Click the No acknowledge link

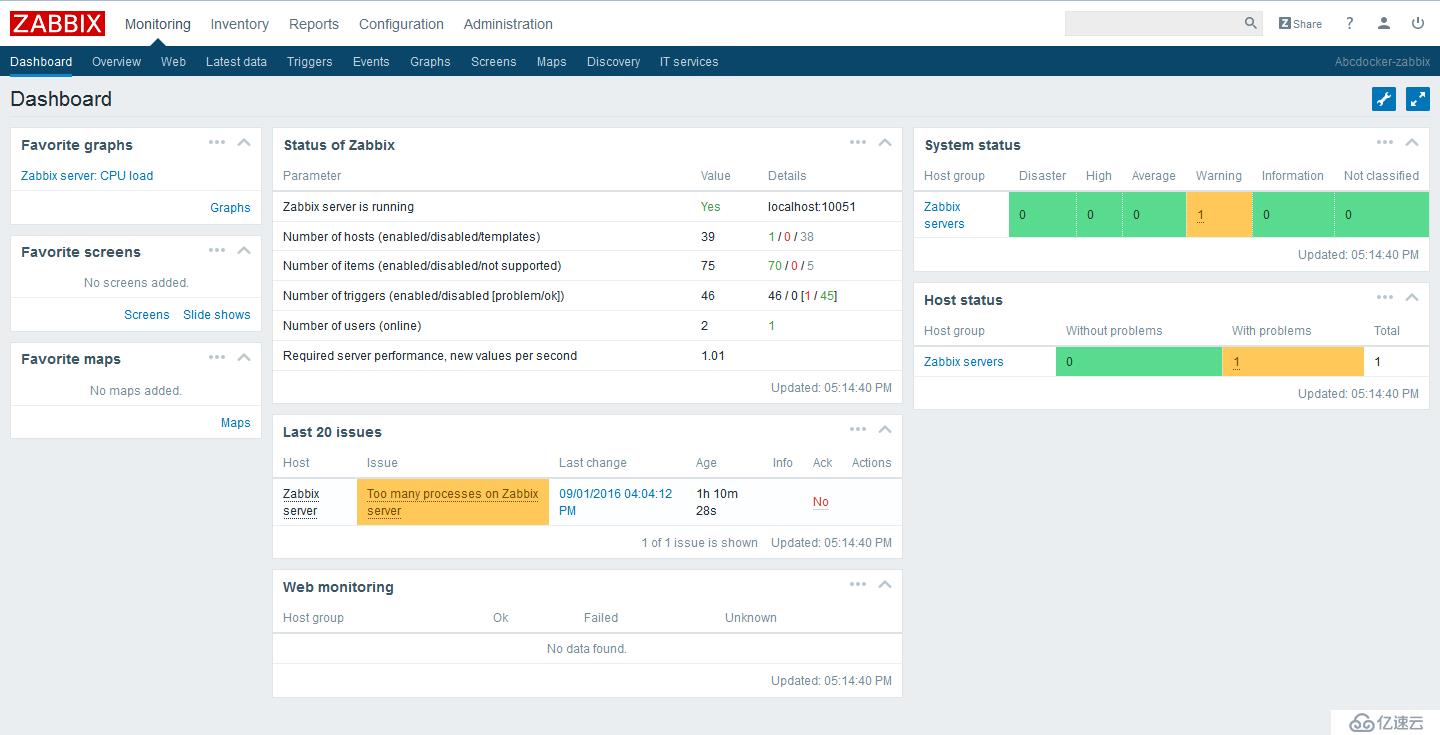click(x=821, y=502)
